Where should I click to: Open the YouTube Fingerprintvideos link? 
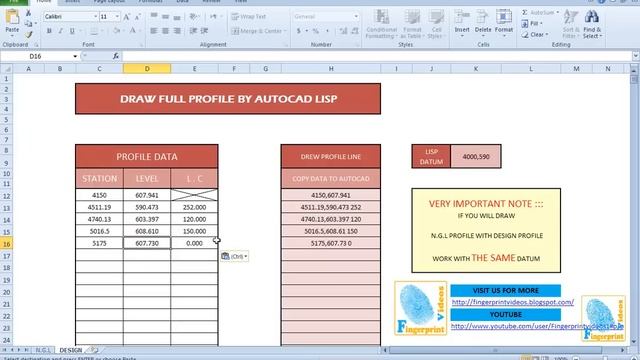[x=537, y=326]
